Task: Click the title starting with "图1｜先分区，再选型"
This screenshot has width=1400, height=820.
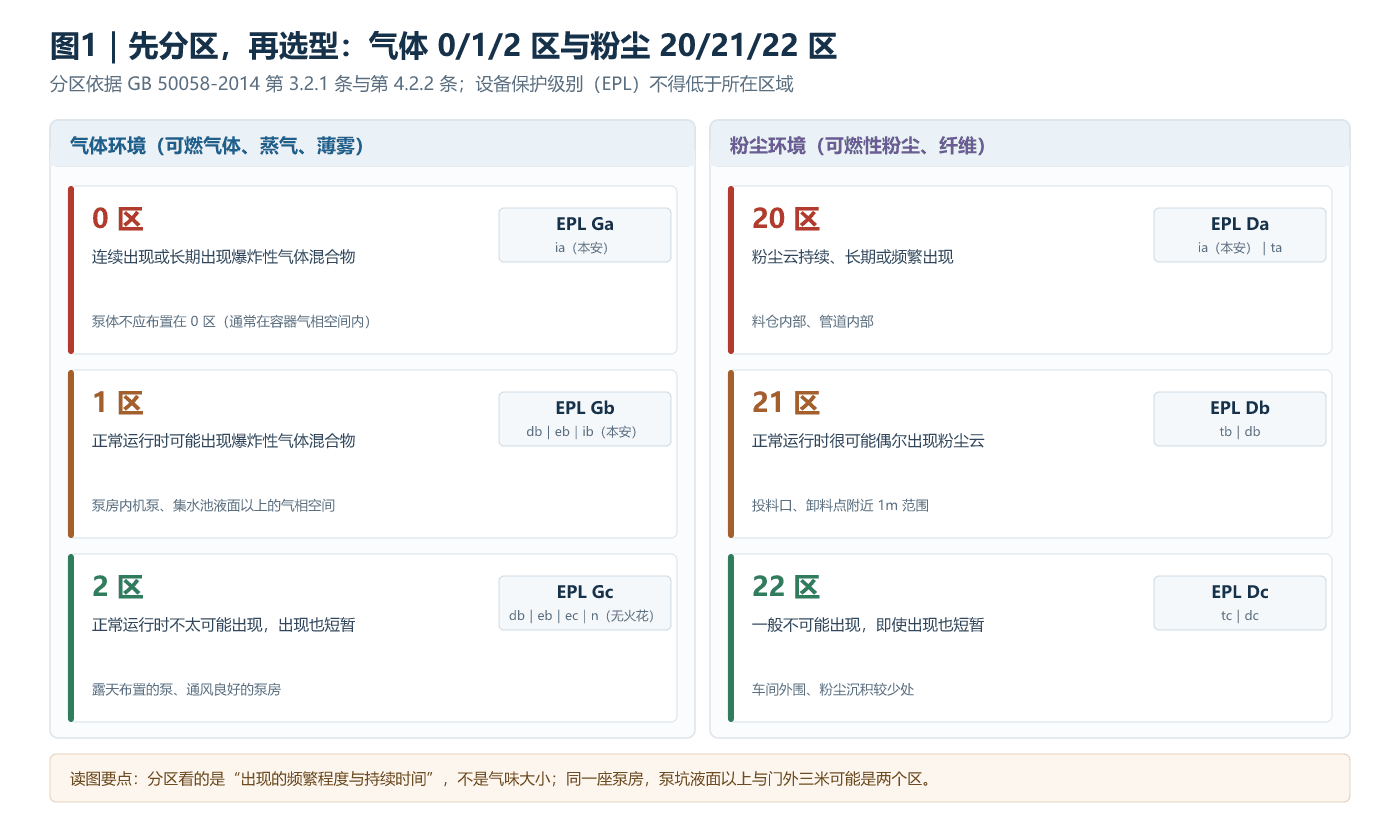Action: [443, 46]
